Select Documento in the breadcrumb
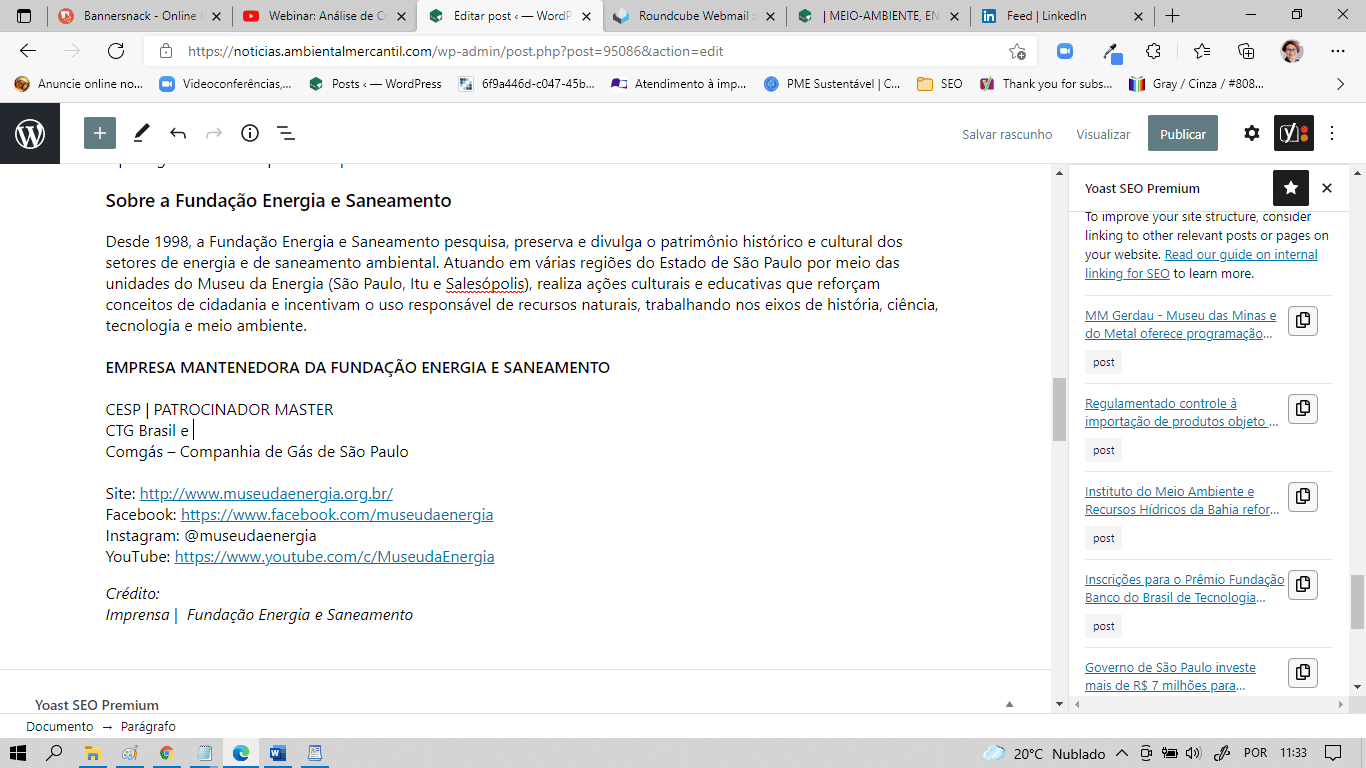1366x768 pixels. click(60, 727)
